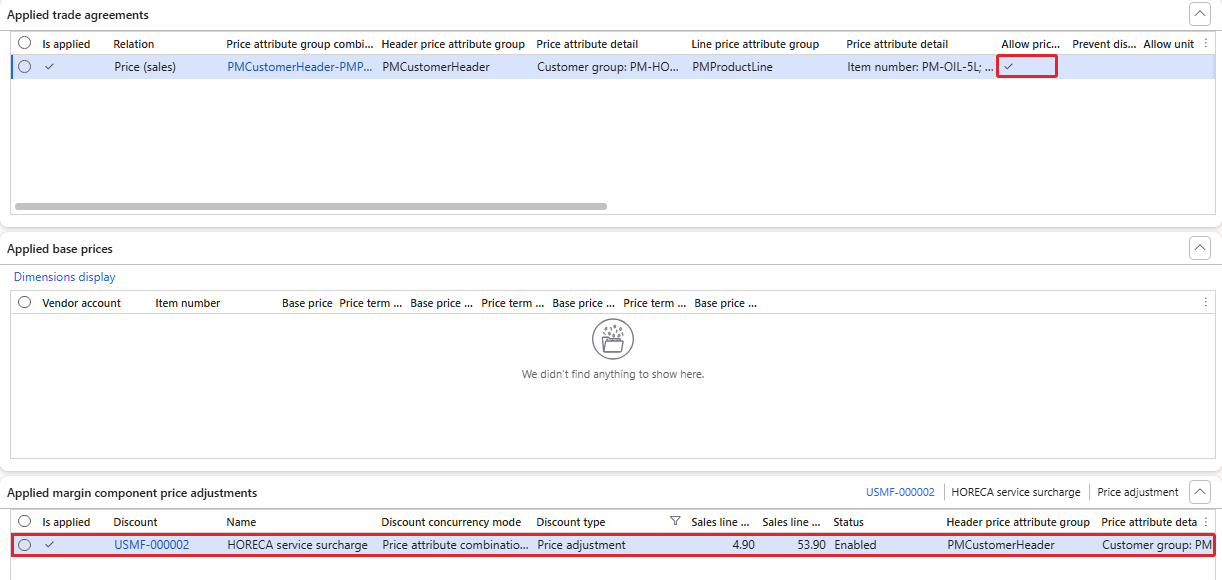
Task: Click Discount type column header
Action: pos(570,522)
